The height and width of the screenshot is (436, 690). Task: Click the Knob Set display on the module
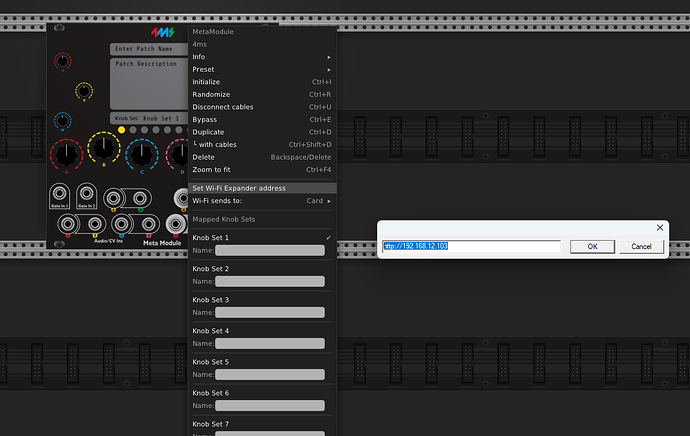[149, 118]
